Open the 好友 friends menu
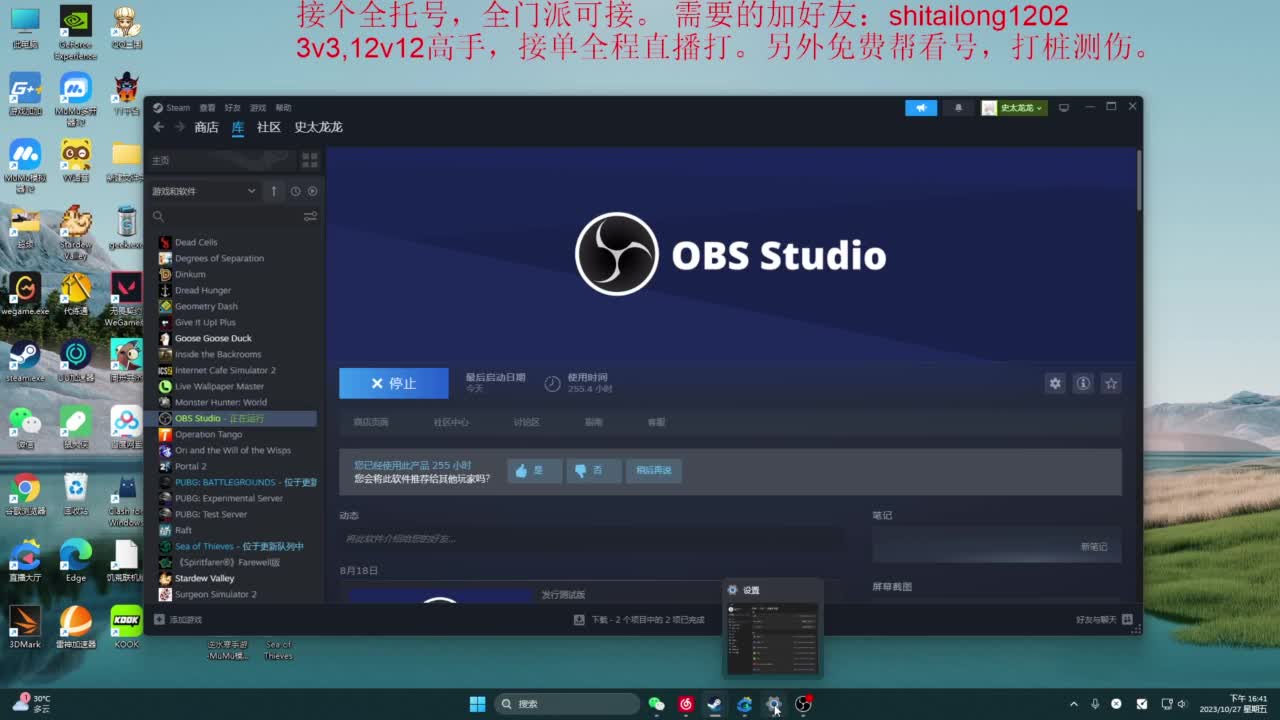The height and width of the screenshot is (720, 1280). coord(232,108)
